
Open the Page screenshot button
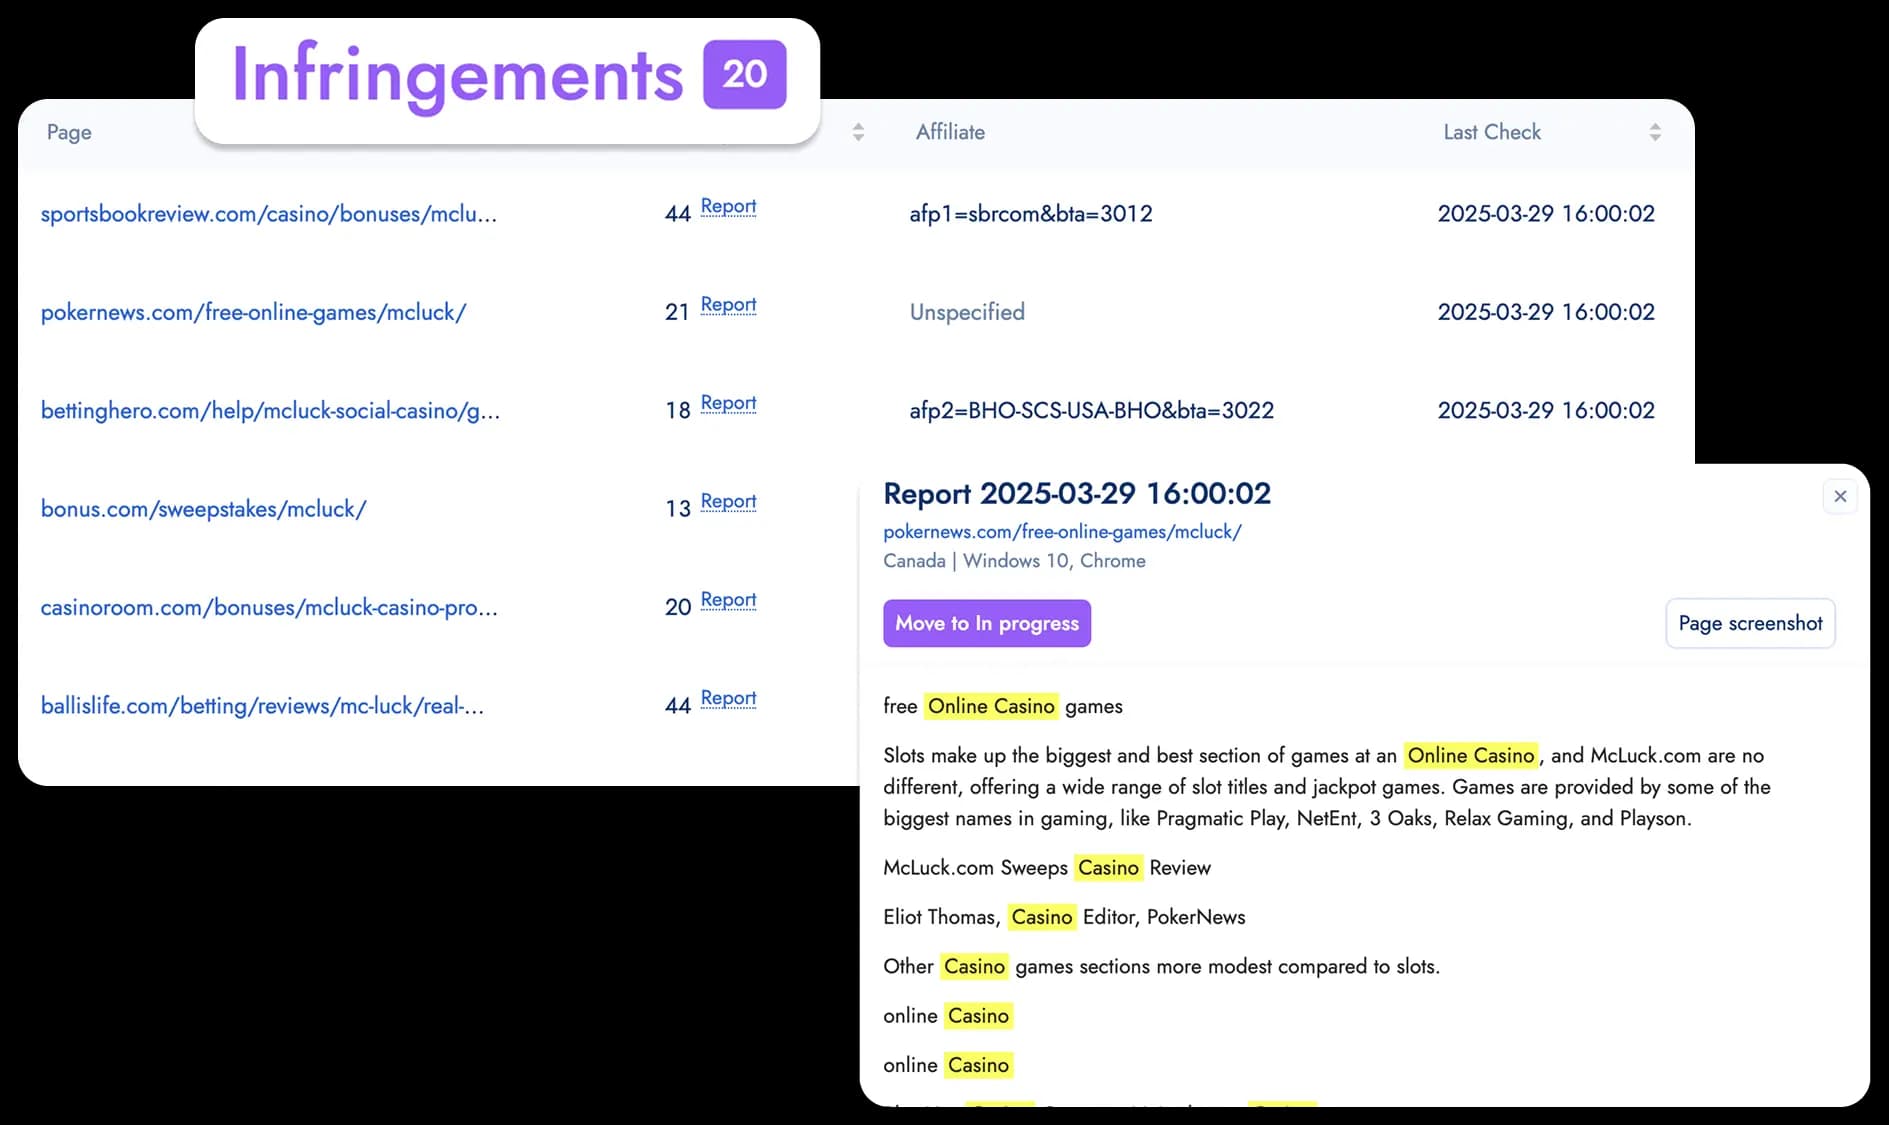1750,623
